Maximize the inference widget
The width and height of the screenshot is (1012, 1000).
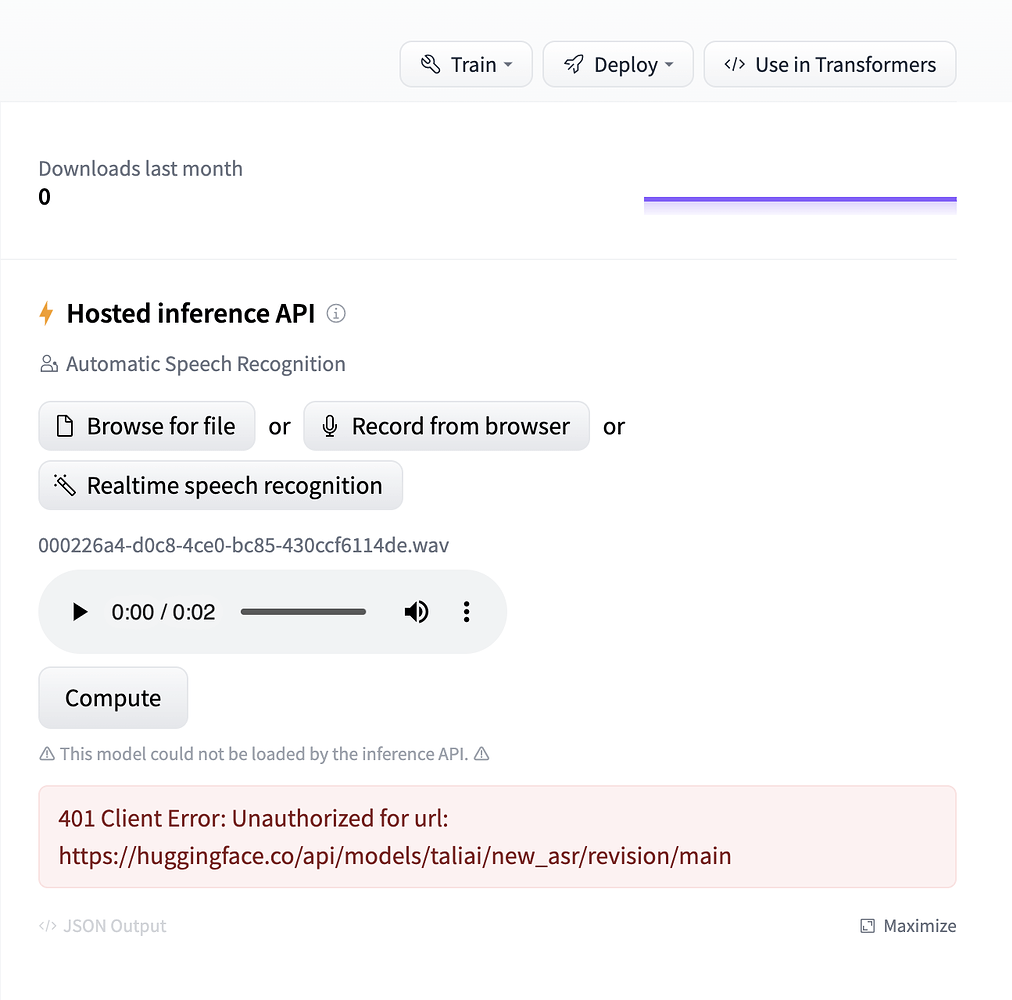(x=908, y=926)
